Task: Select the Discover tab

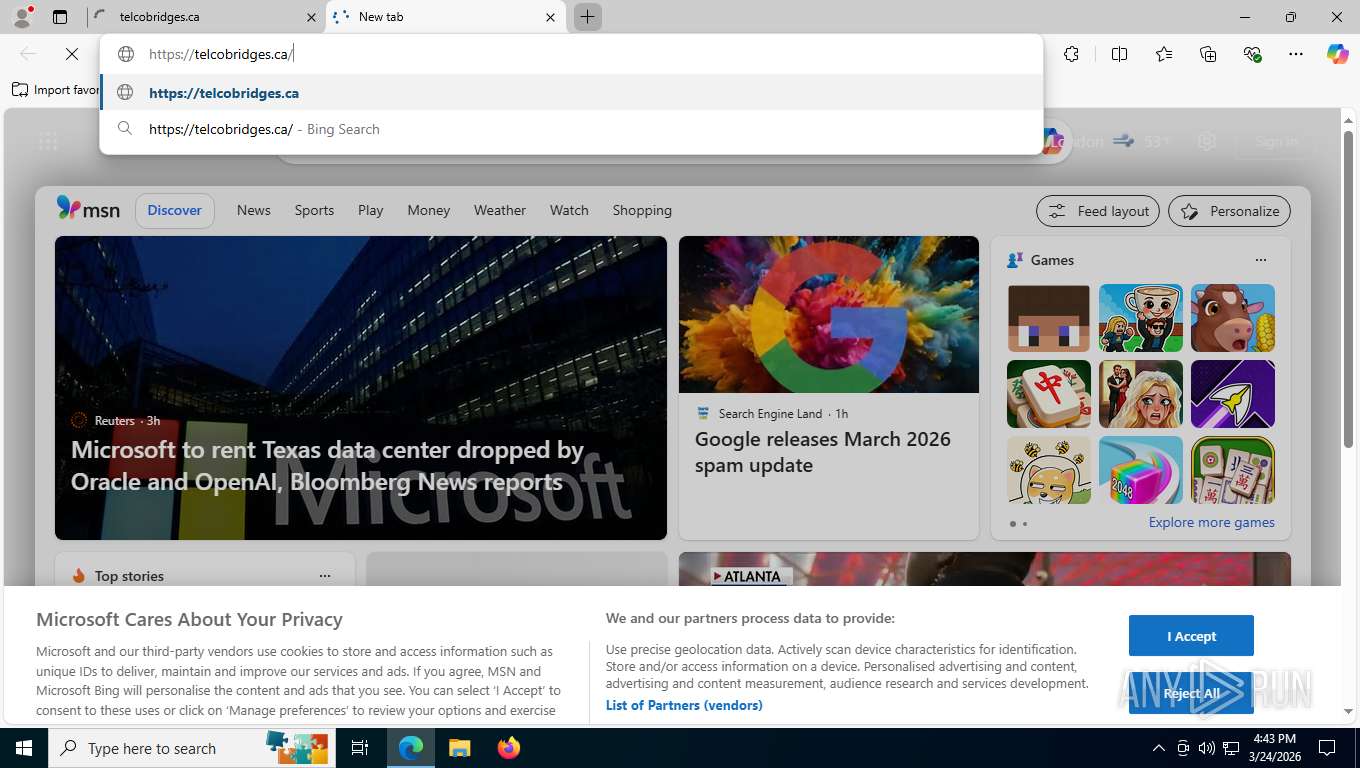Action: [175, 210]
